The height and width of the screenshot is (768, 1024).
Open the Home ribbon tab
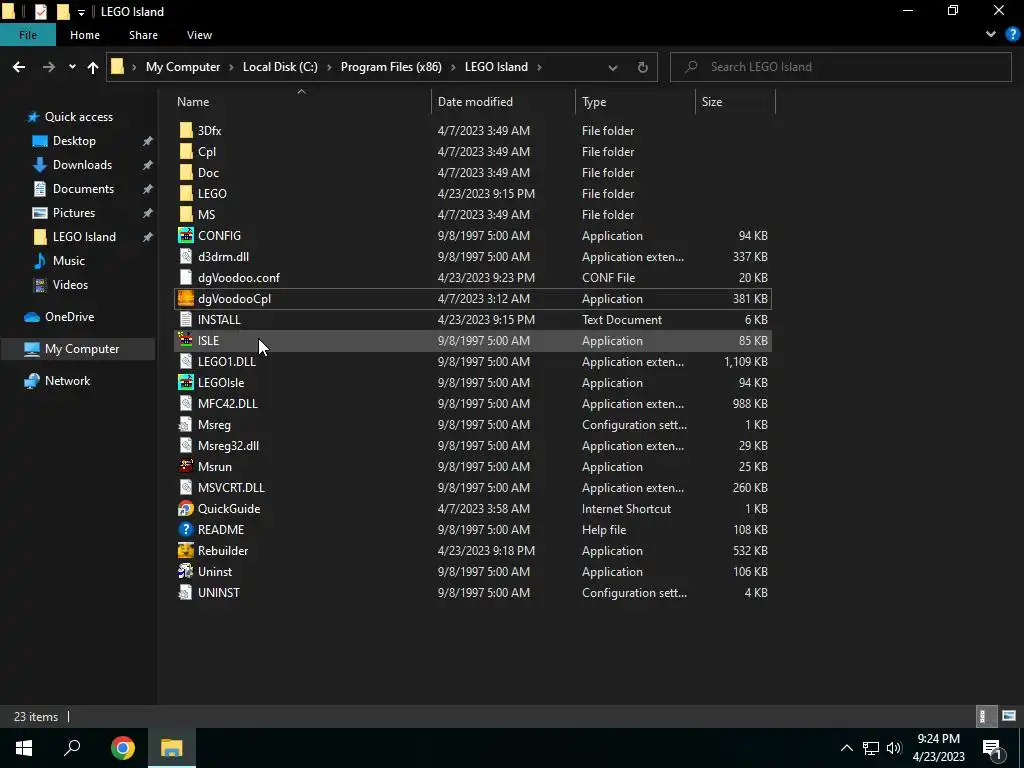pyautogui.click(x=85, y=35)
